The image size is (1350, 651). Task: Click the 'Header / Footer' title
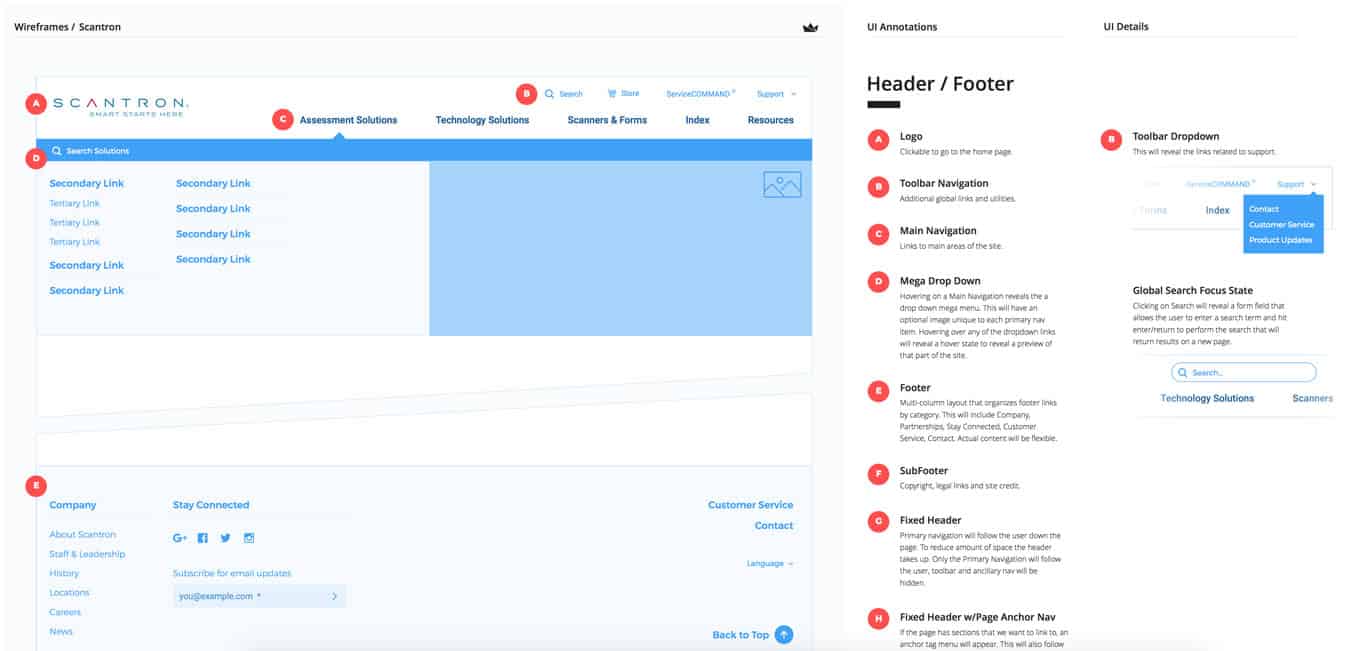pyautogui.click(x=940, y=84)
